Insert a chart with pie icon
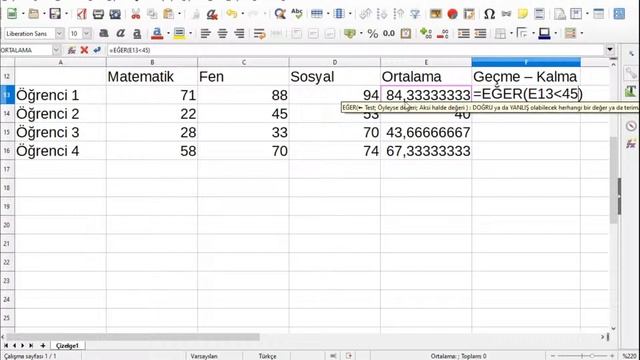The height and width of the screenshot is (360, 640). (x=452, y=14)
